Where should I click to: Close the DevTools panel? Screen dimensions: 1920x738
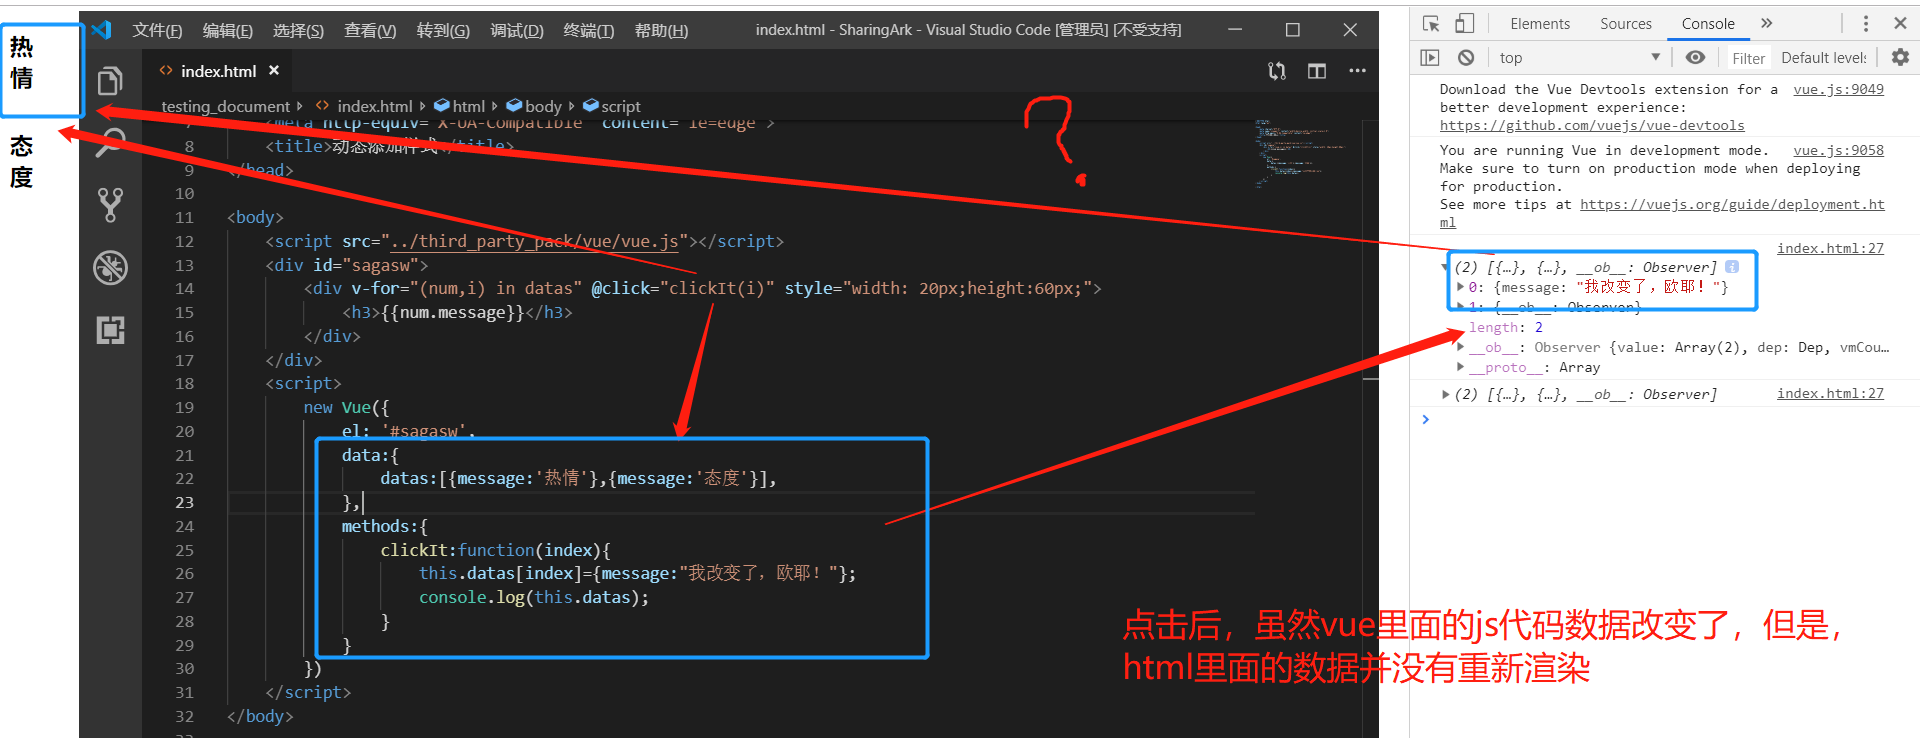point(1900,23)
